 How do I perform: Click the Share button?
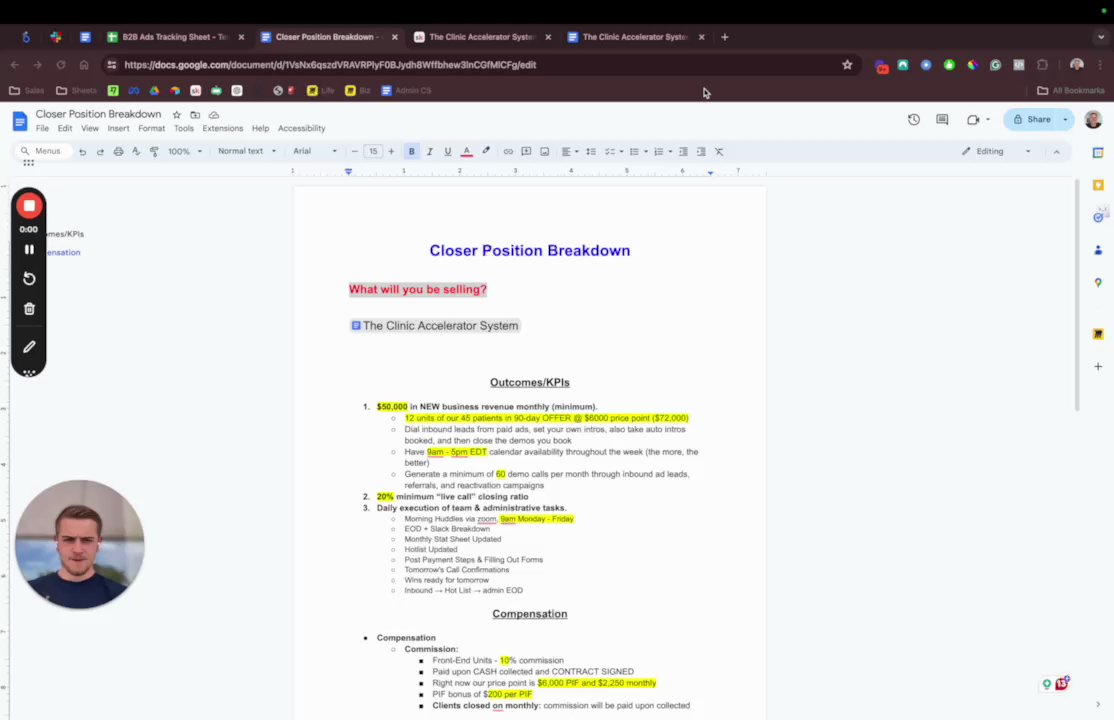pos(1031,119)
